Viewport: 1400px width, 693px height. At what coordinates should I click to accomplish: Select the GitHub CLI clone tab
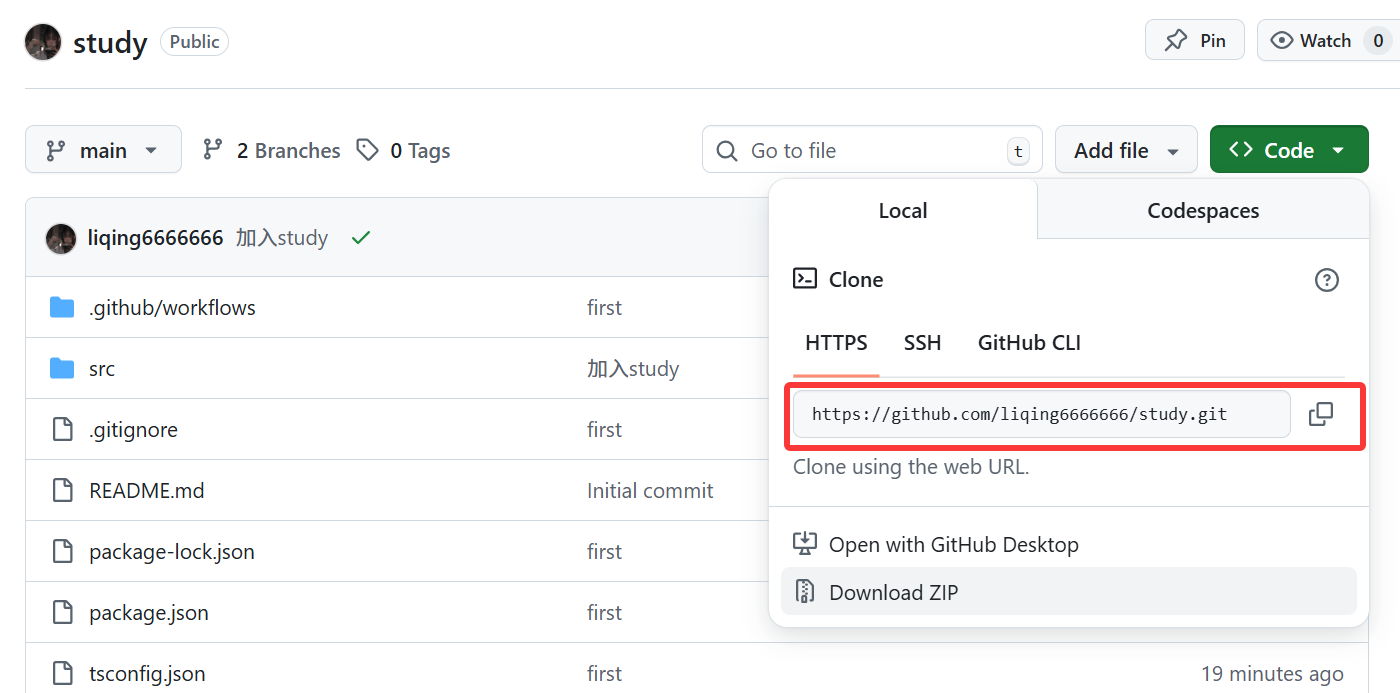point(1029,343)
